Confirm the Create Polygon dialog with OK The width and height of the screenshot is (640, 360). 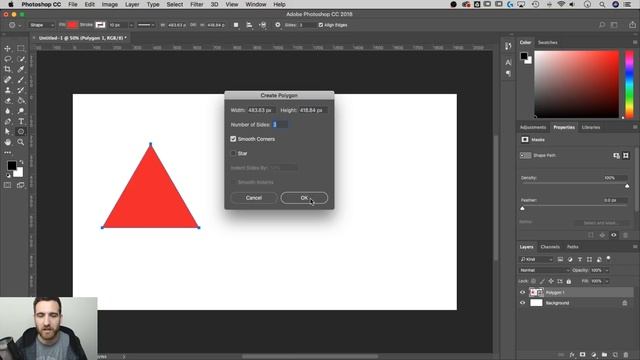point(304,198)
